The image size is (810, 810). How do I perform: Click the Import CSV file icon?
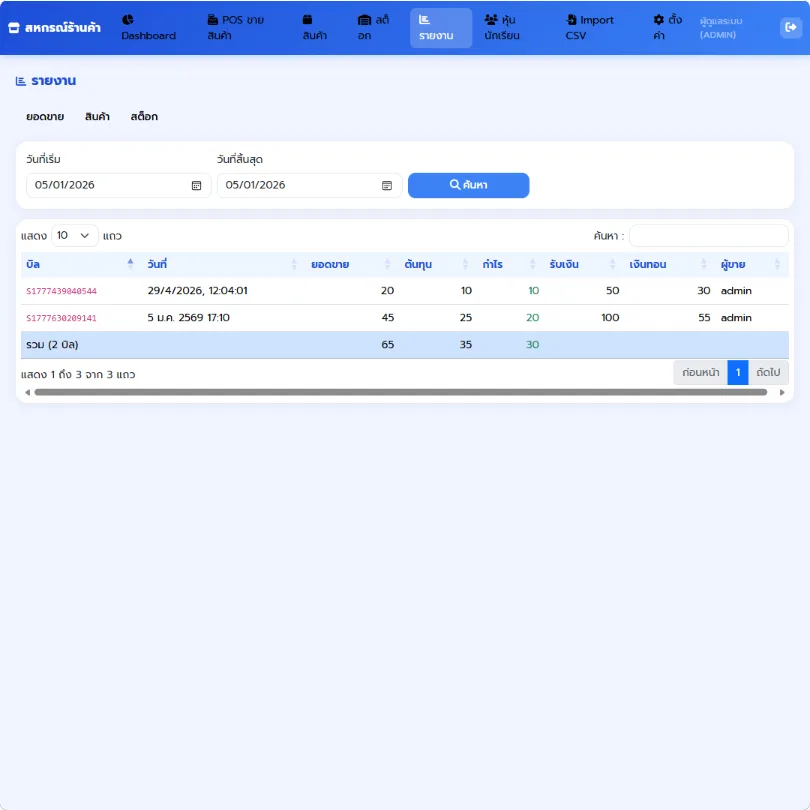pyautogui.click(x=571, y=20)
